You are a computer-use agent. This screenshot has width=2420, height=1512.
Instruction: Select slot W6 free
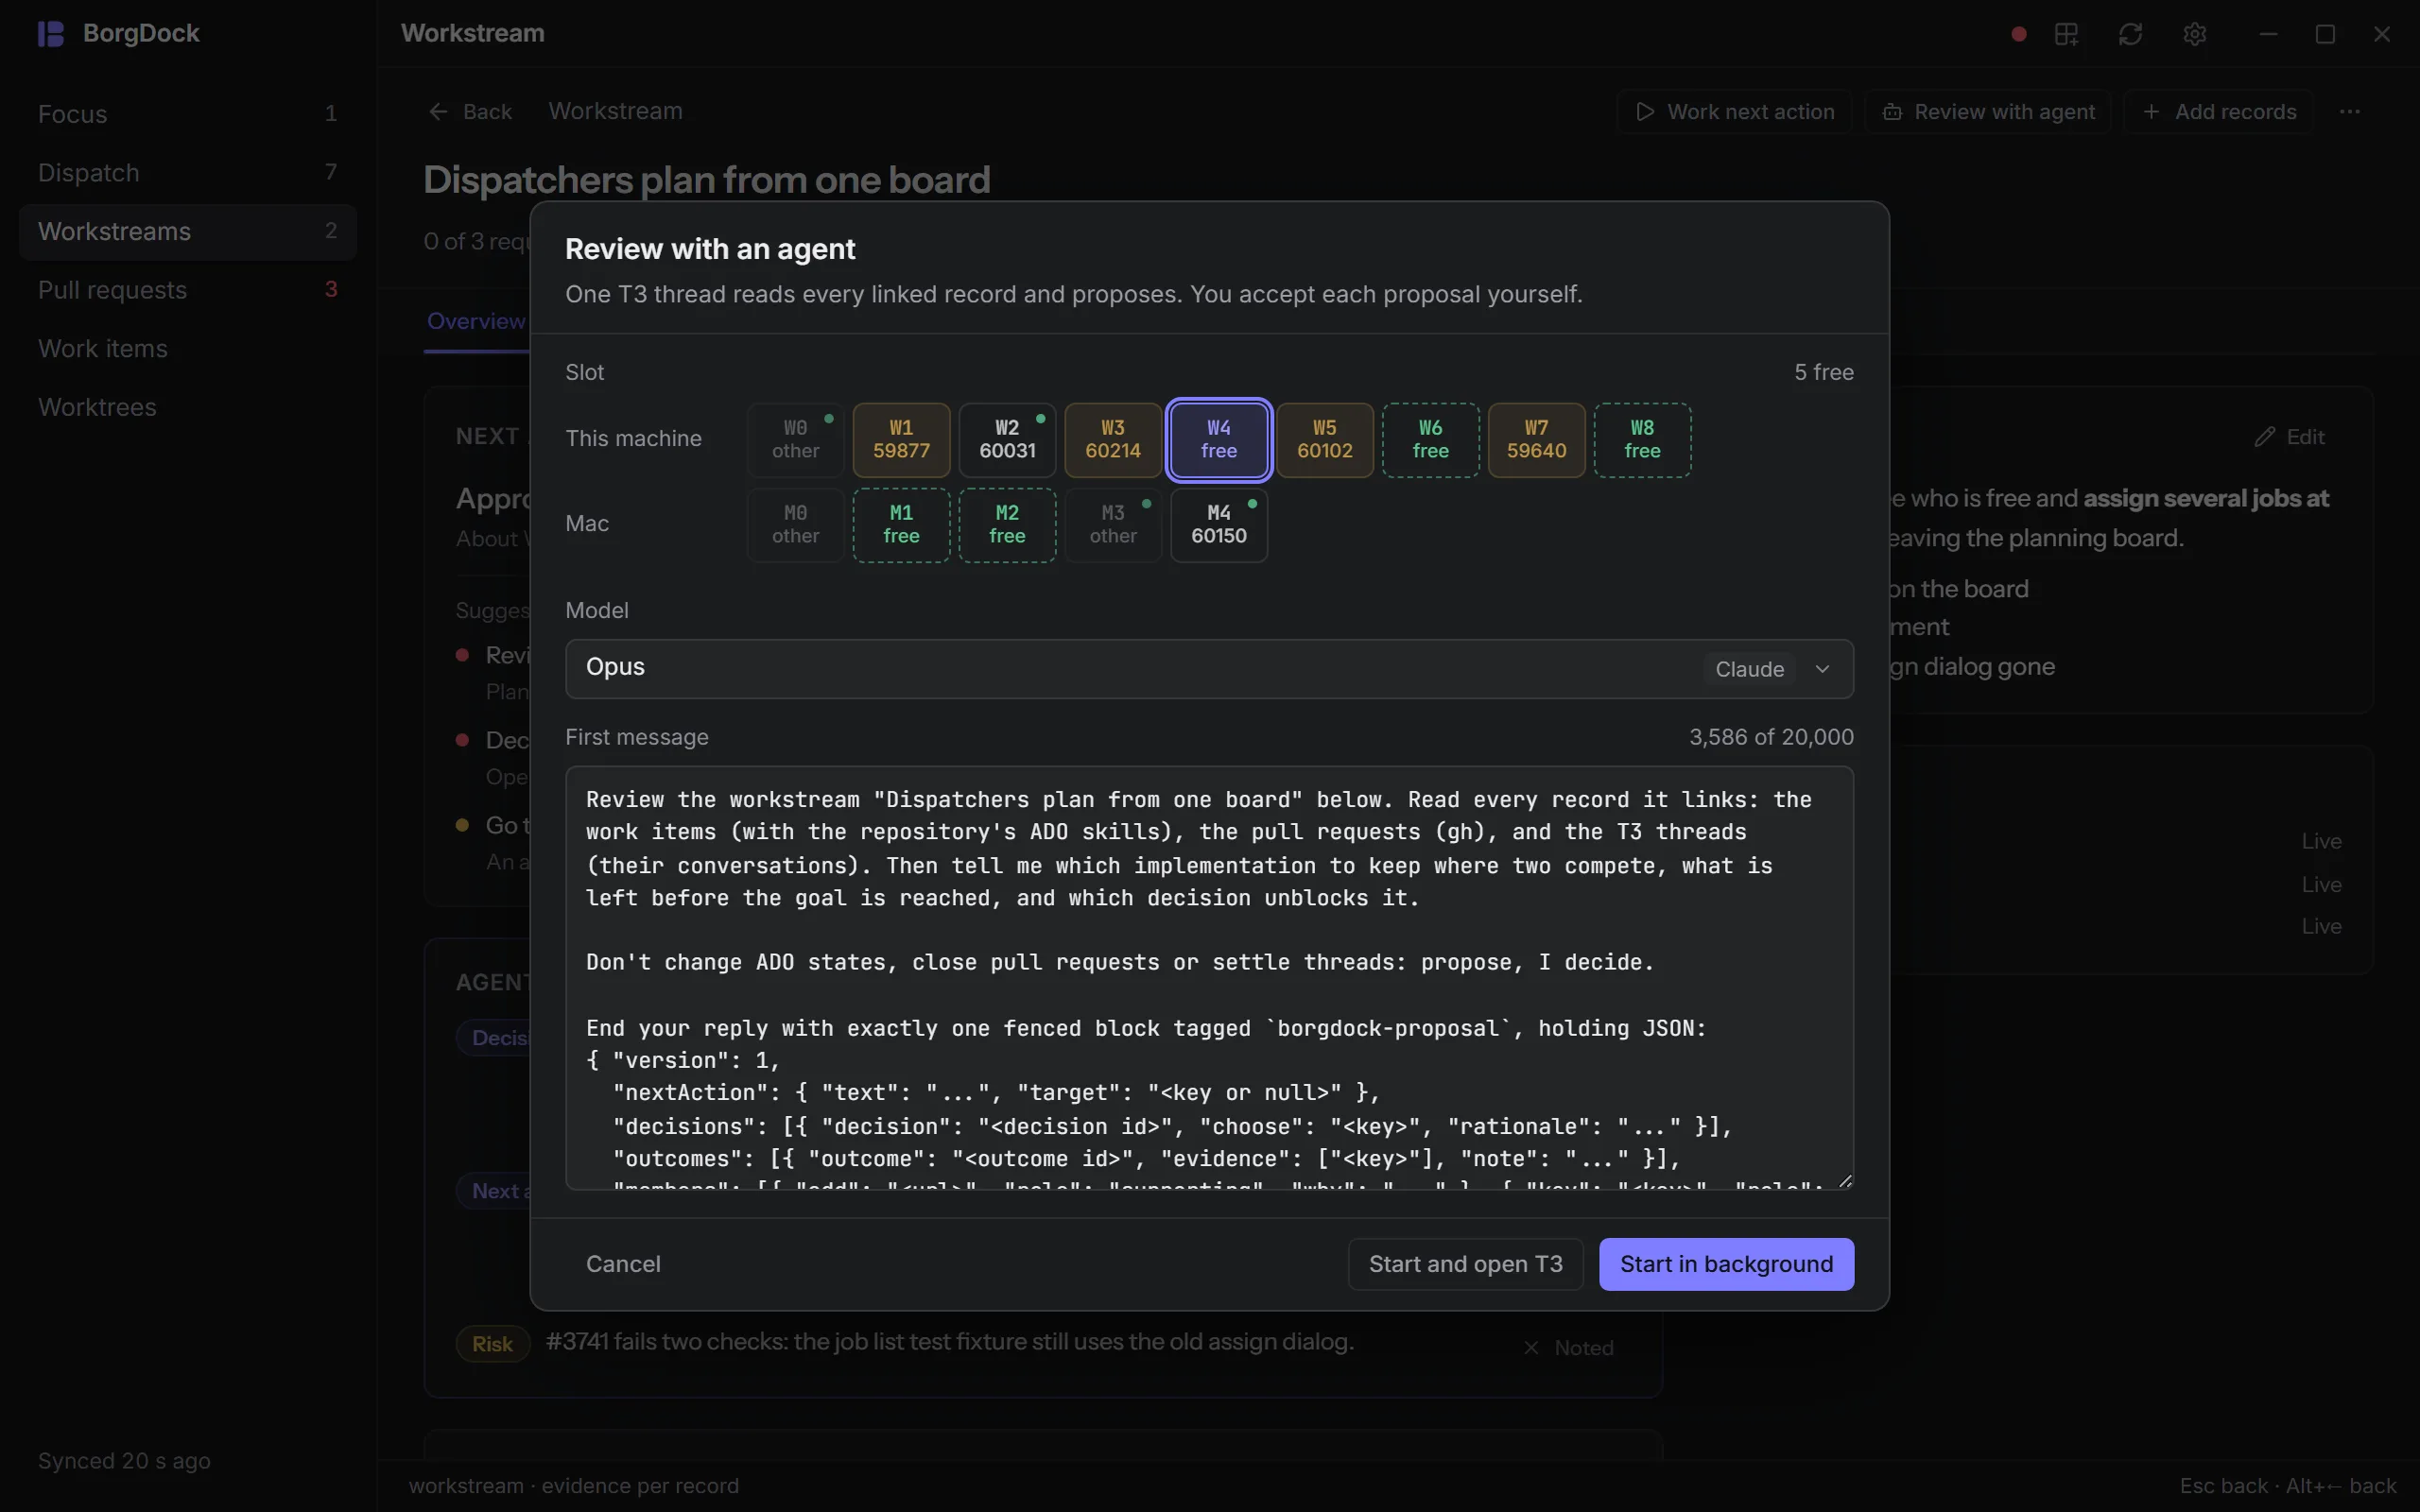(1430, 440)
